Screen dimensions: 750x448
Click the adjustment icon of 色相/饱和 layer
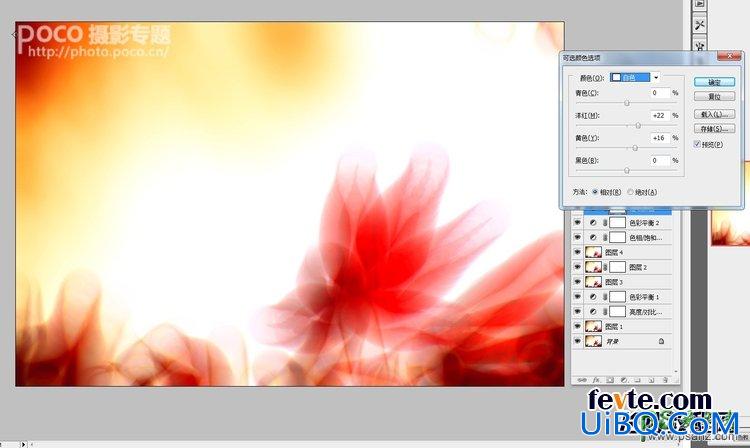pos(593,238)
